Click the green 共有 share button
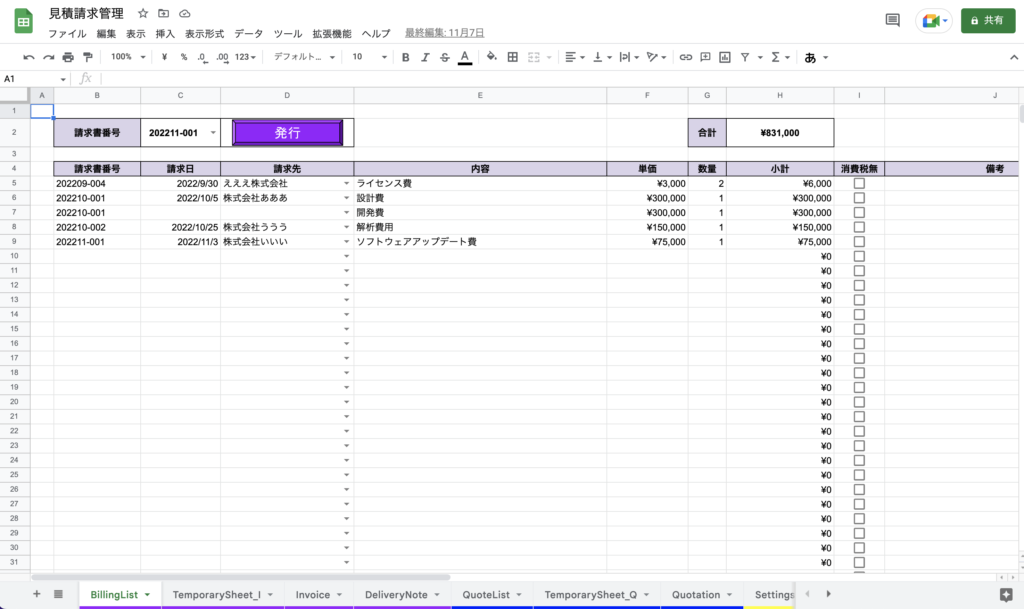 coord(987,20)
